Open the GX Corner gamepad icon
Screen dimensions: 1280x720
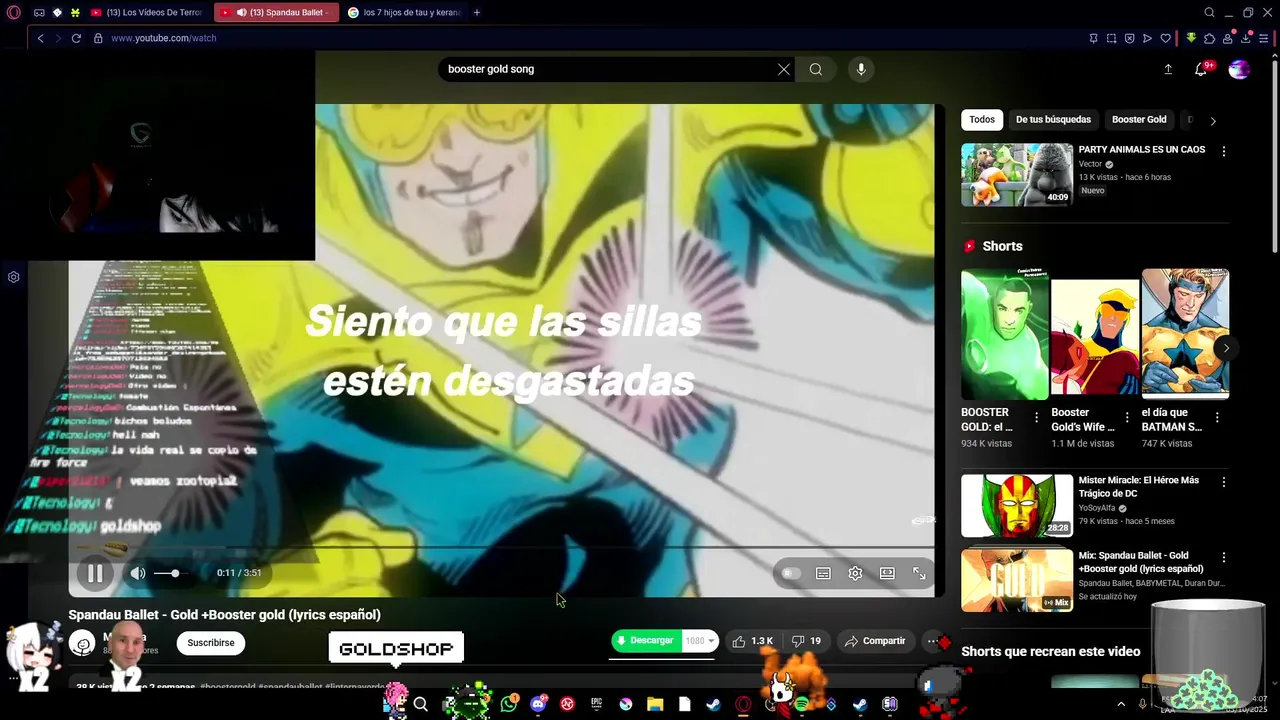point(39,13)
